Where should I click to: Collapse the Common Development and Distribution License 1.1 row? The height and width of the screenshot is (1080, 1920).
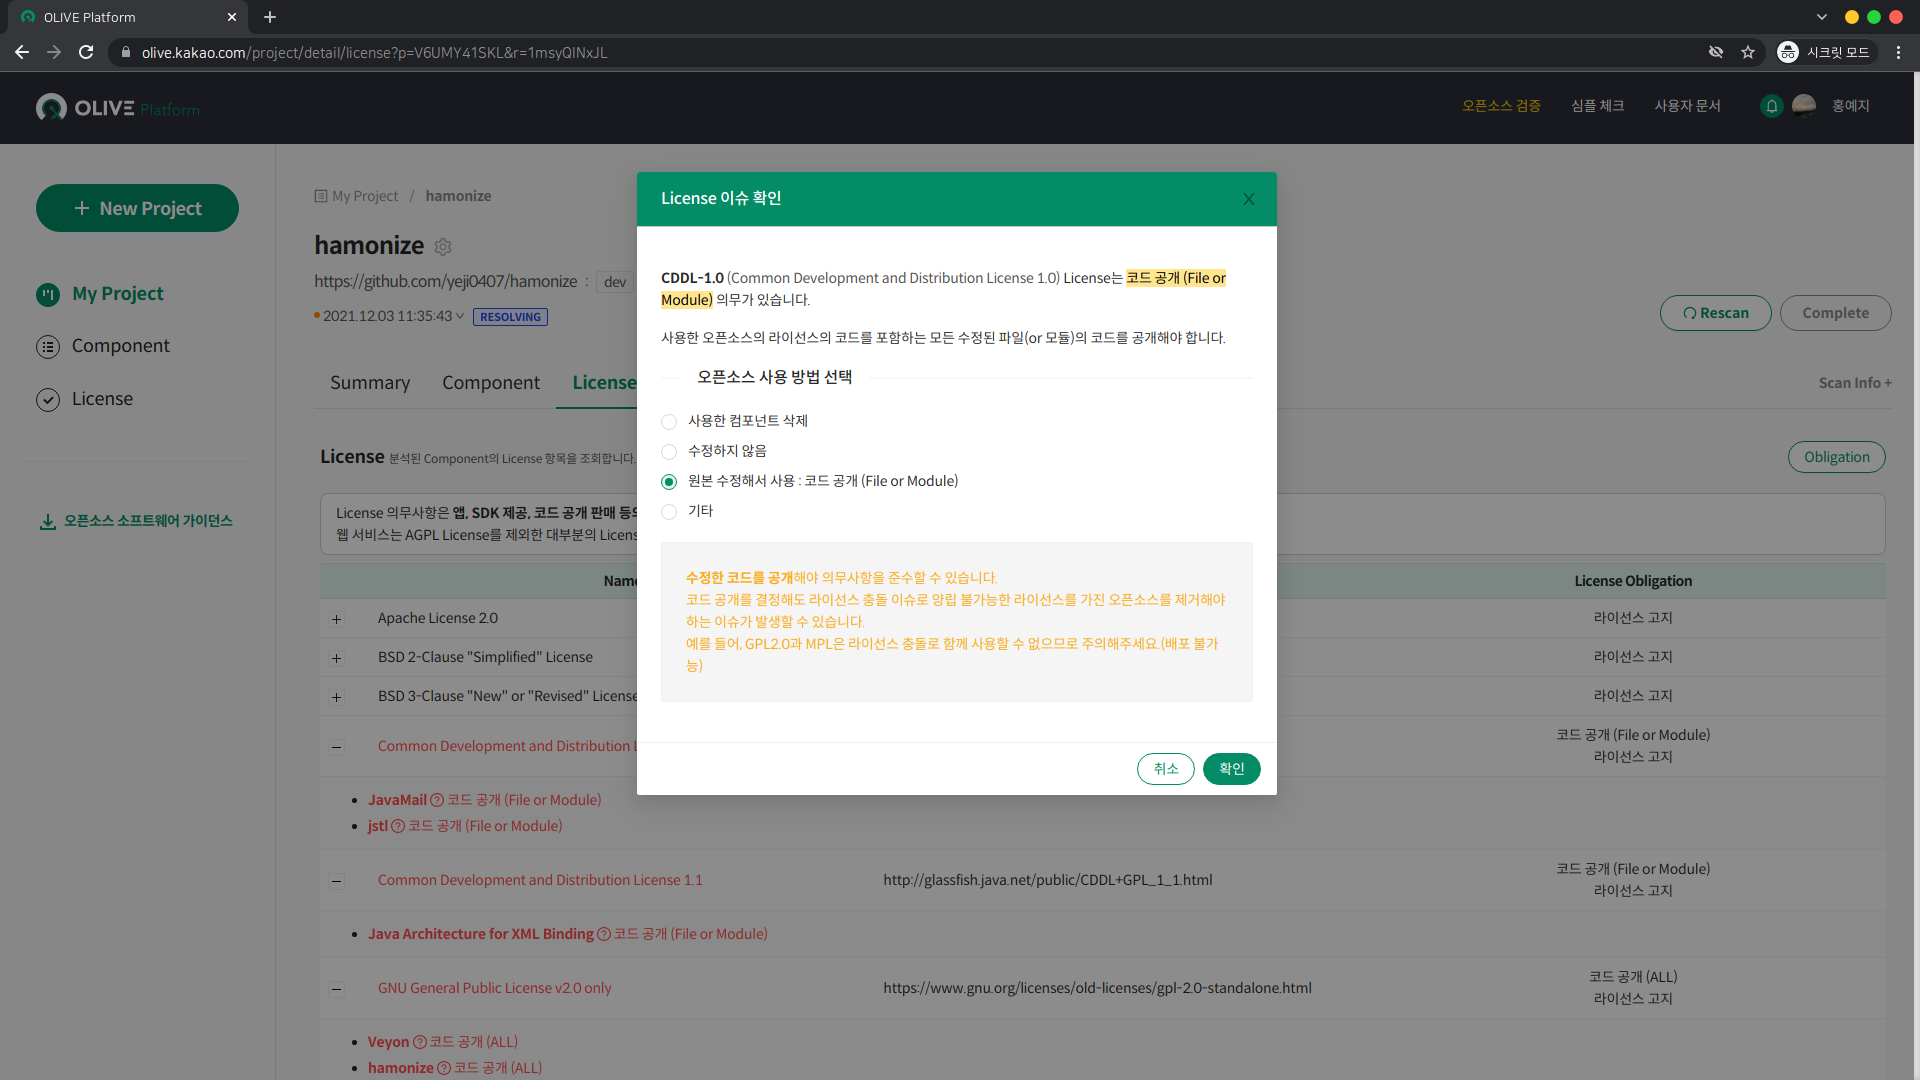tap(336, 881)
